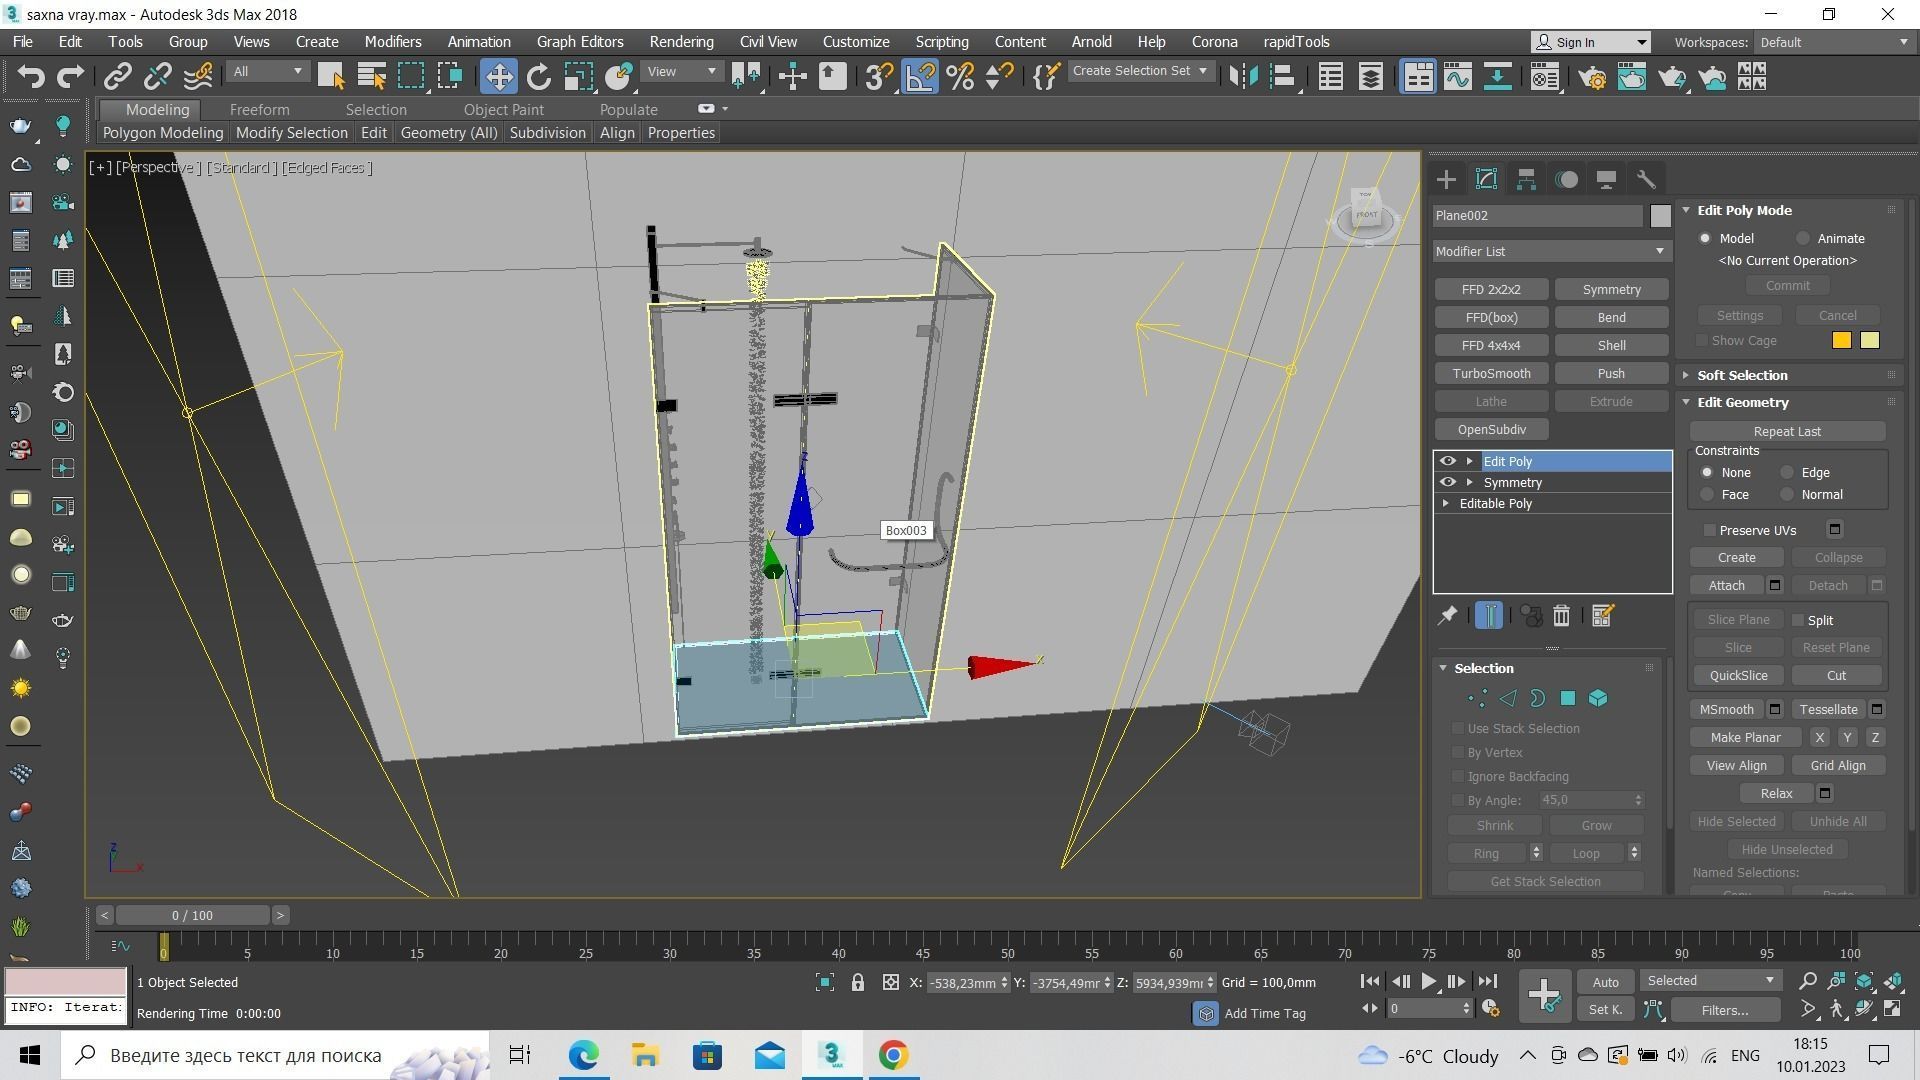Select Border sub-object level icon
1920x1080 pixels.
1538,698
